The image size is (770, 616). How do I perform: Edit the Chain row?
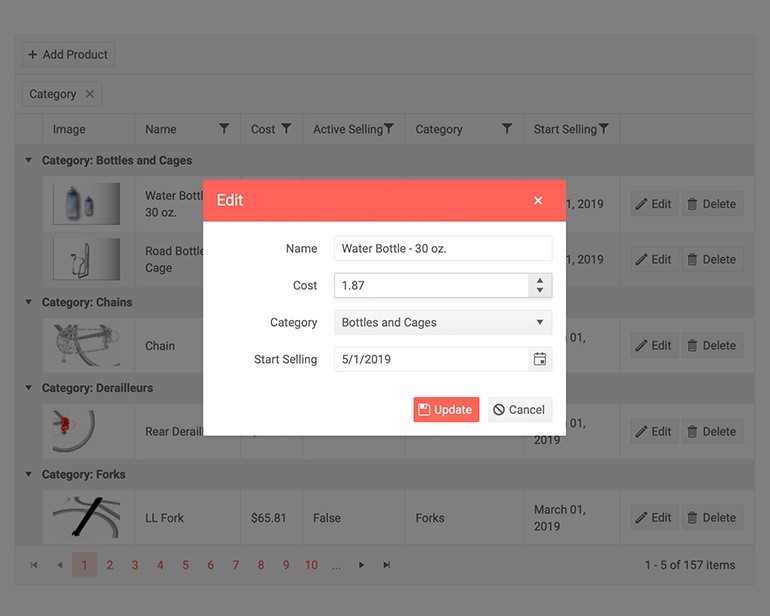tap(654, 345)
